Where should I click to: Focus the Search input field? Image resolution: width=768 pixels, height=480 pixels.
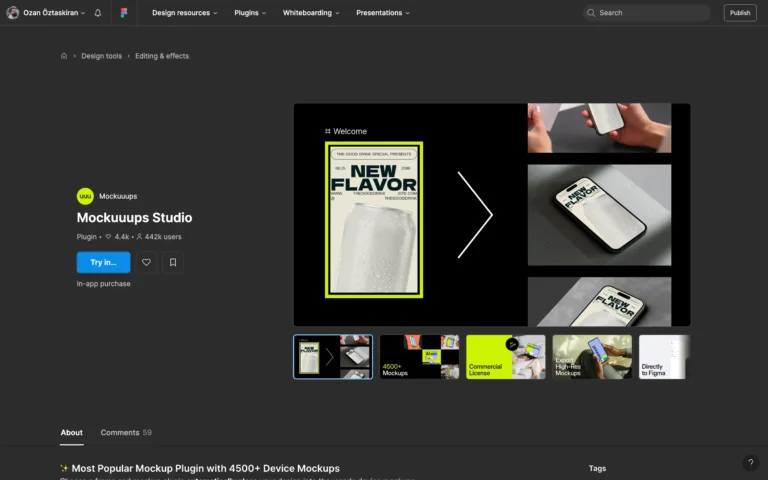point(647,13)
